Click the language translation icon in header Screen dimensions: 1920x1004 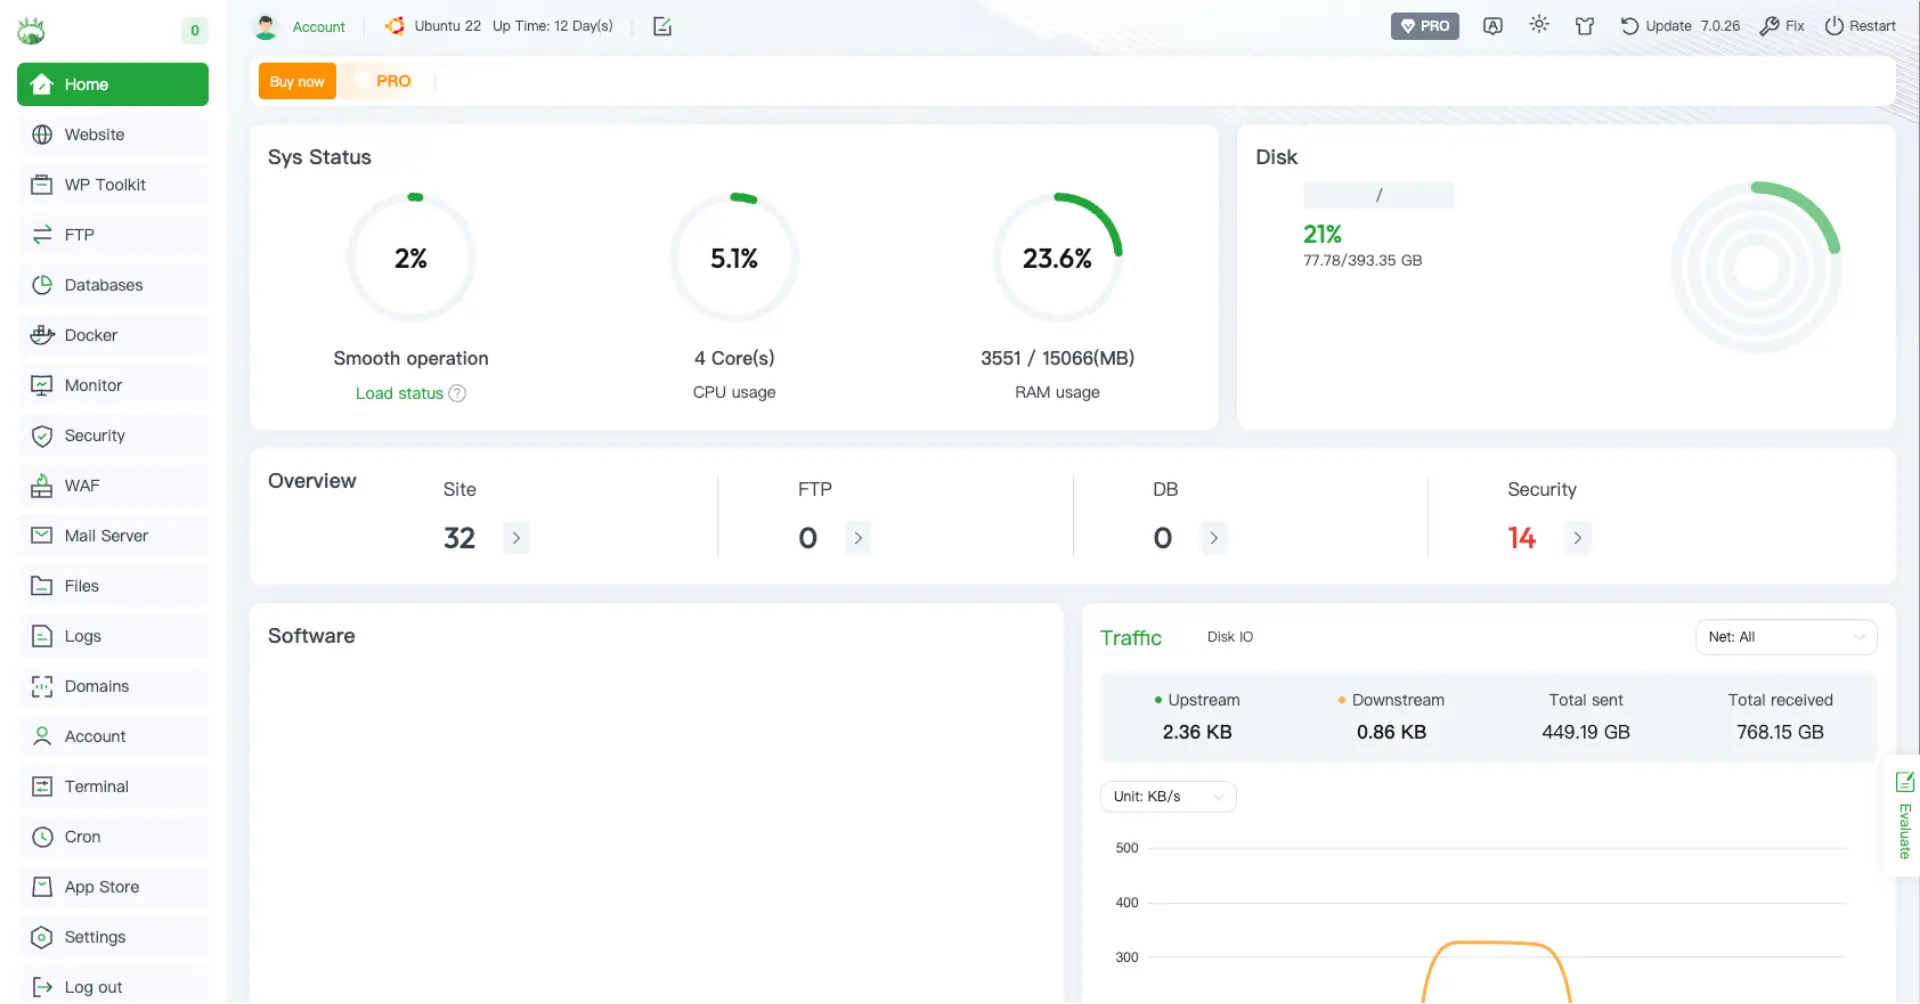click(1492, 26)
